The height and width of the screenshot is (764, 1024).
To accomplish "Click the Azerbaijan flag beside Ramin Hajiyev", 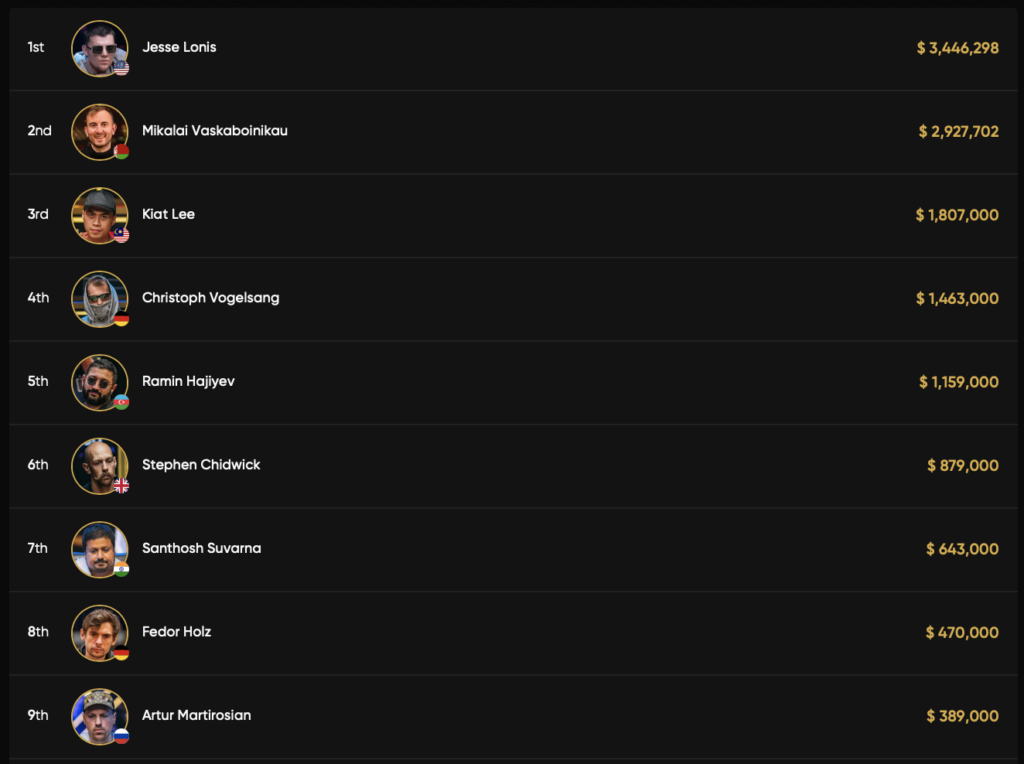I will point(121,402).
